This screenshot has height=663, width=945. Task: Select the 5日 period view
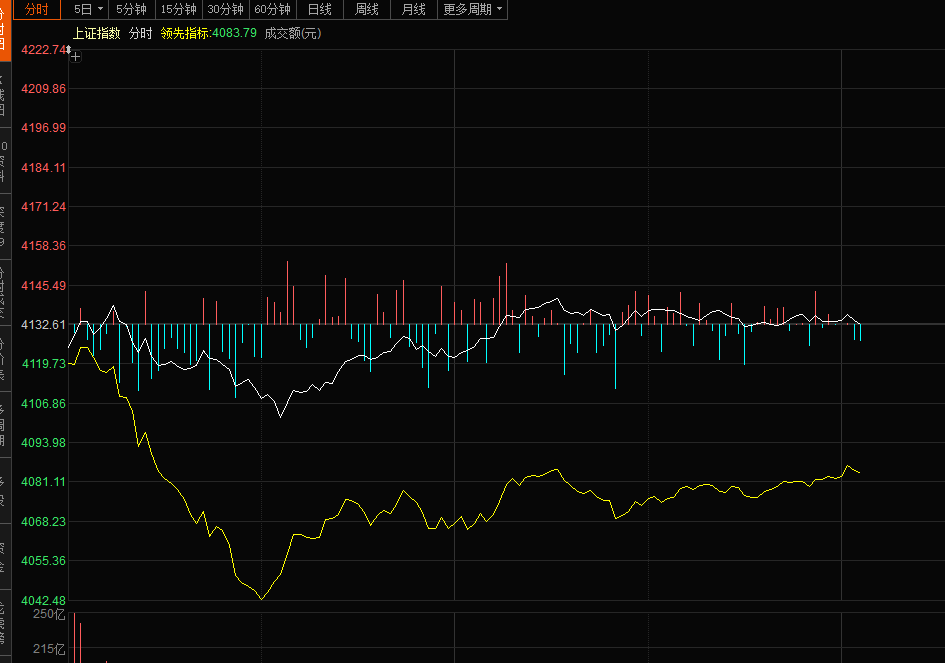pyautogui.click(x=83, y=9)
